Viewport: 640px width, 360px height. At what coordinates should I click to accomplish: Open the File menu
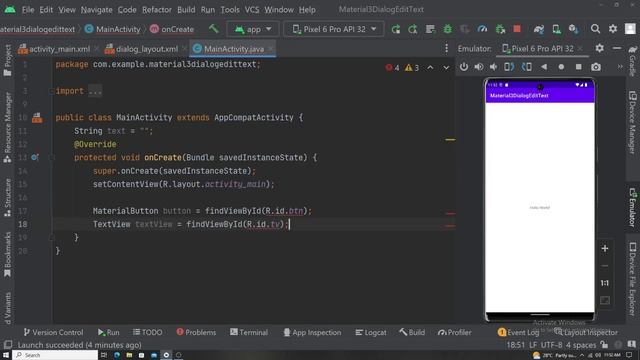coord(28,9)
